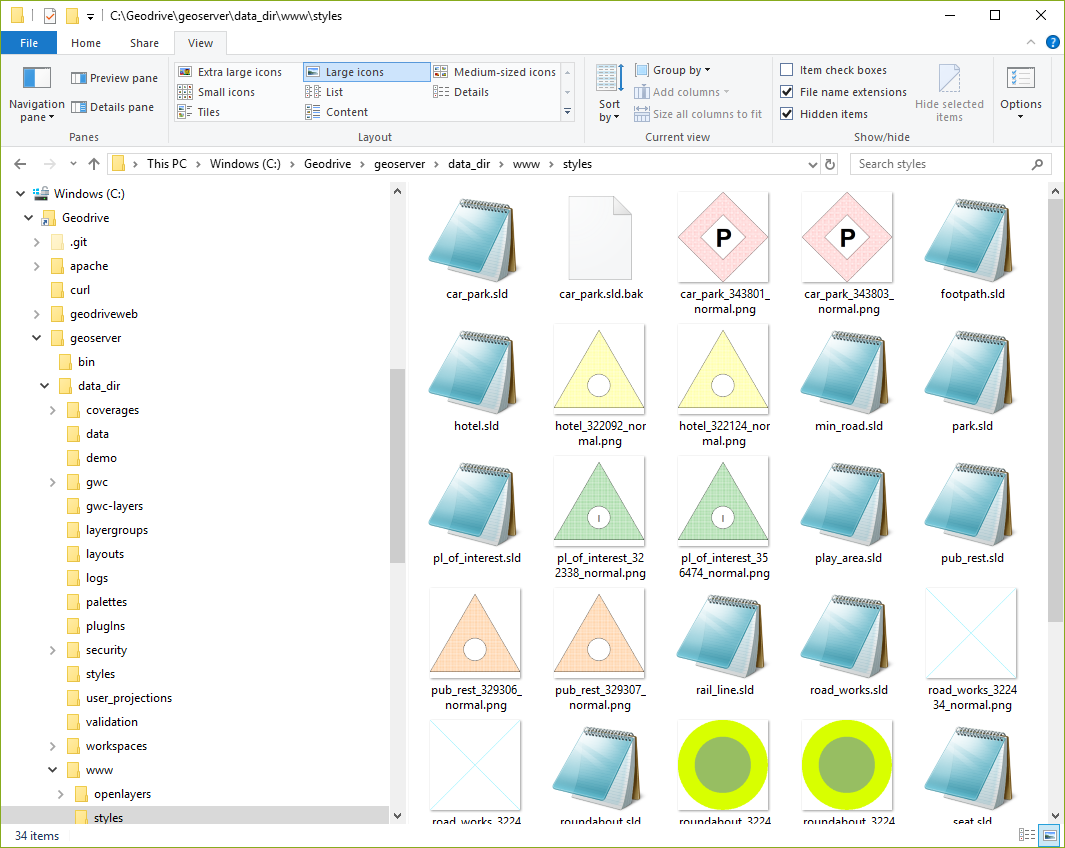
Task: Collapse the Windows (C:) tree node
Action: click(20, 193)
